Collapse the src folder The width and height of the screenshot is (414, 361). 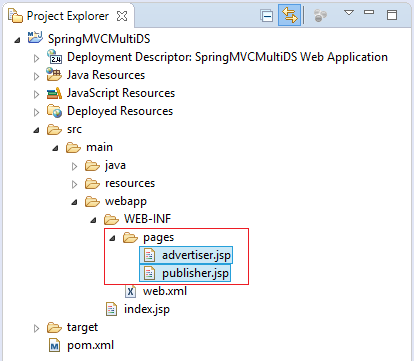click(36, 130)
